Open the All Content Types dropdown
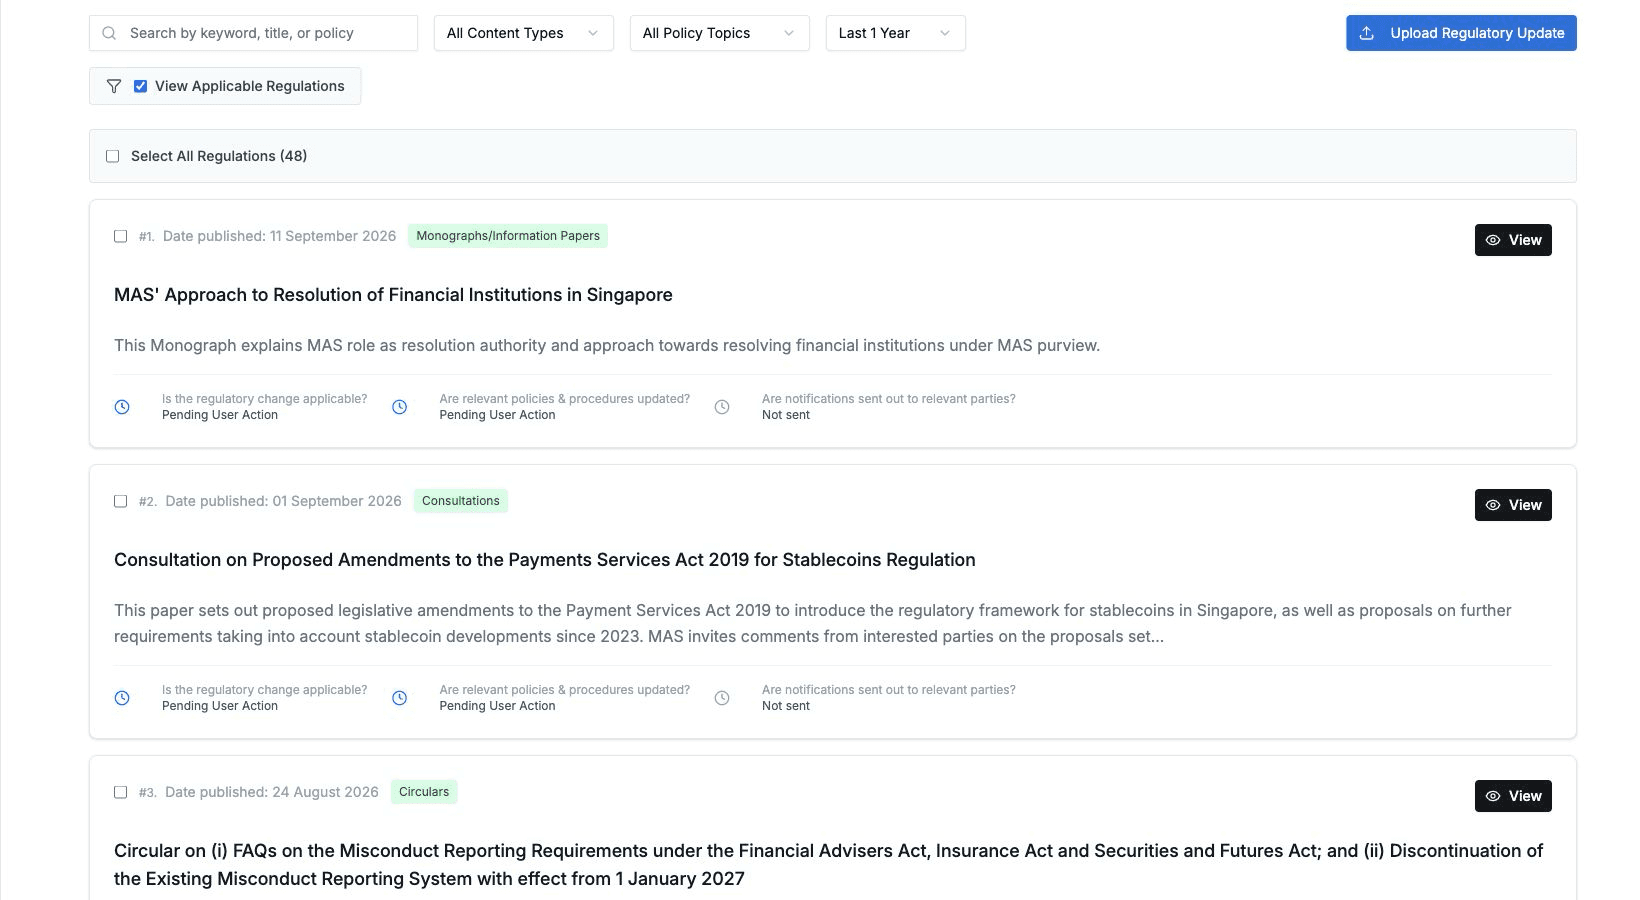Viewport: 1640px width, 900px height. point(524,33)
